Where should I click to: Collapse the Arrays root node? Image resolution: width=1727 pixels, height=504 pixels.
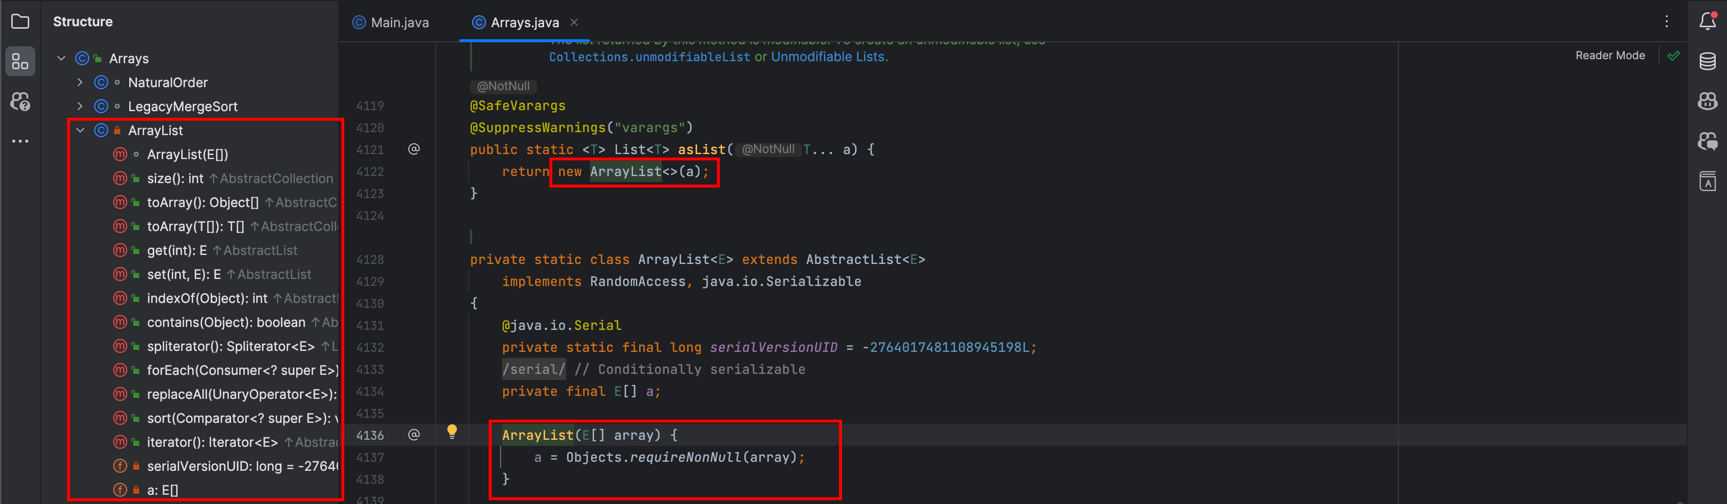pyautogui.click(x=62, y=58)
